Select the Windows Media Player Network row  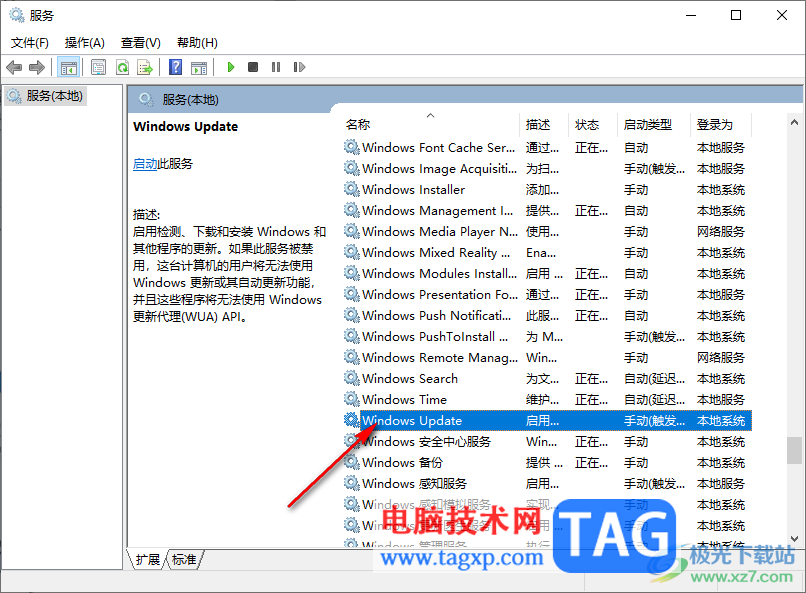(x=547, y=232)
